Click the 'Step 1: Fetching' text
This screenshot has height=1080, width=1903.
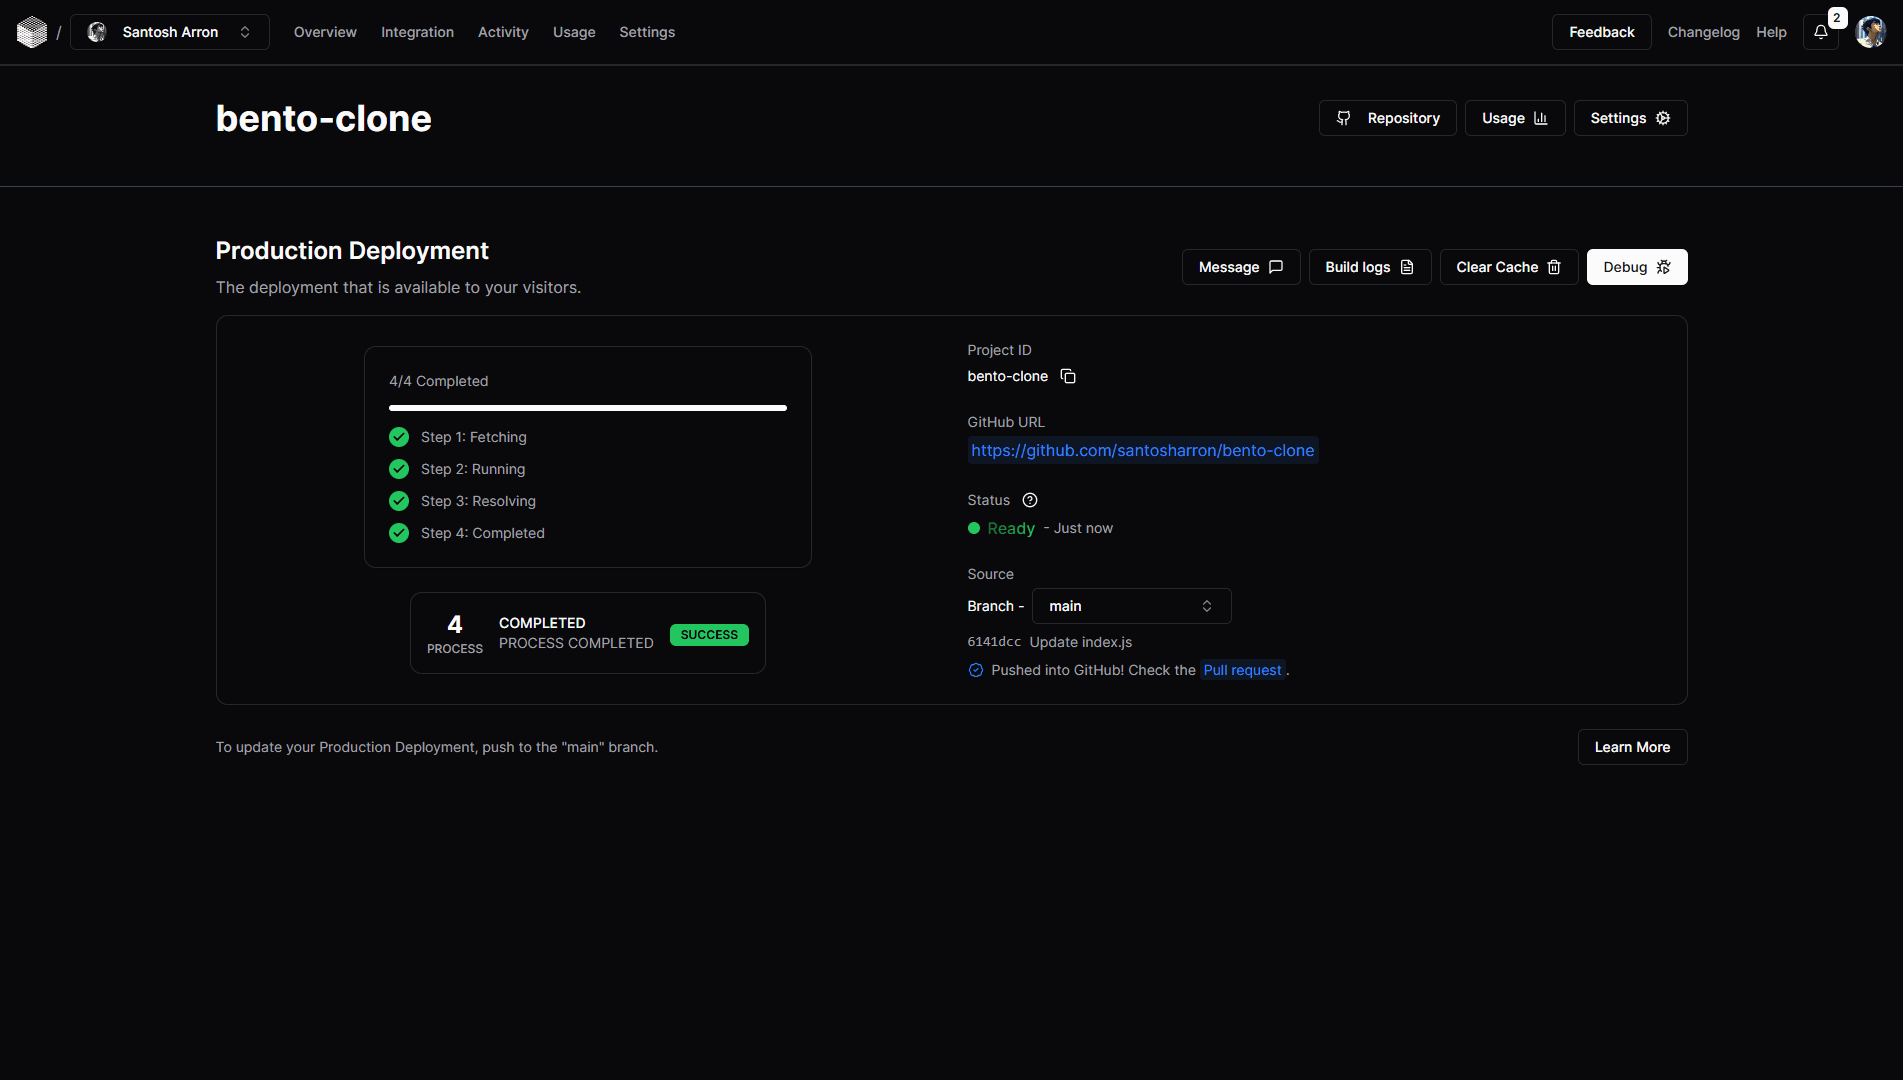[474, 437]
